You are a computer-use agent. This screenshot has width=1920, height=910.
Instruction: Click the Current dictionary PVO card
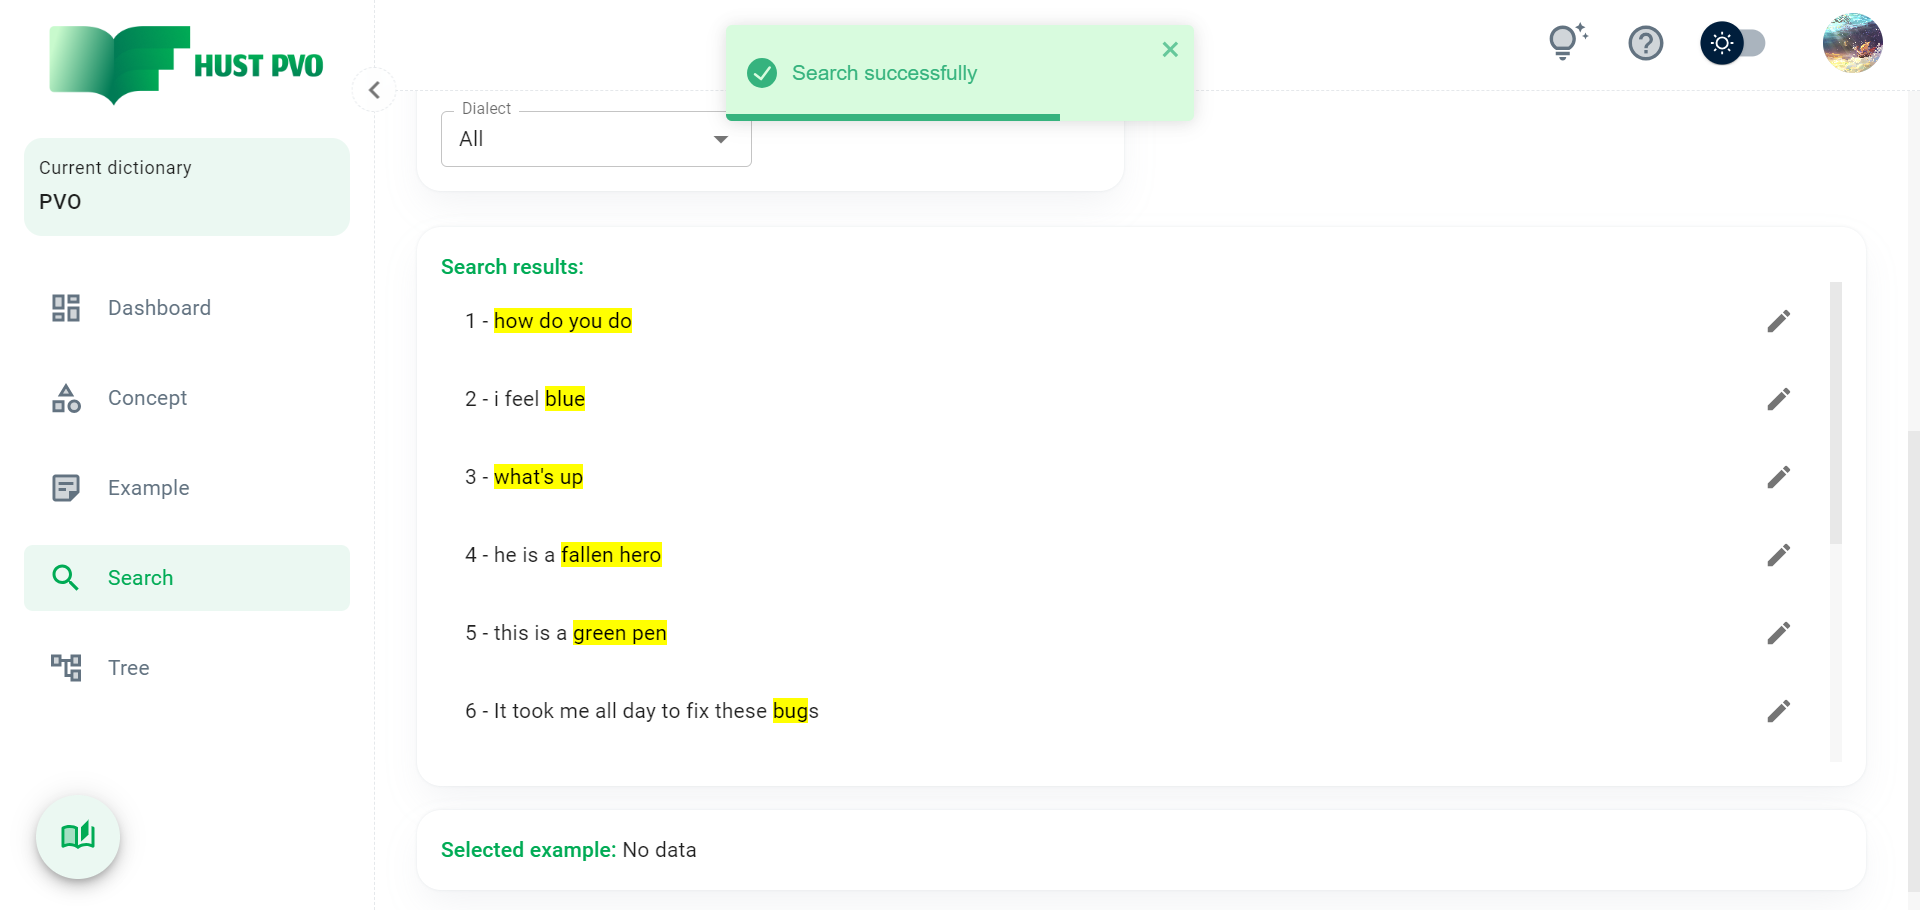click(x=187, y=187)
